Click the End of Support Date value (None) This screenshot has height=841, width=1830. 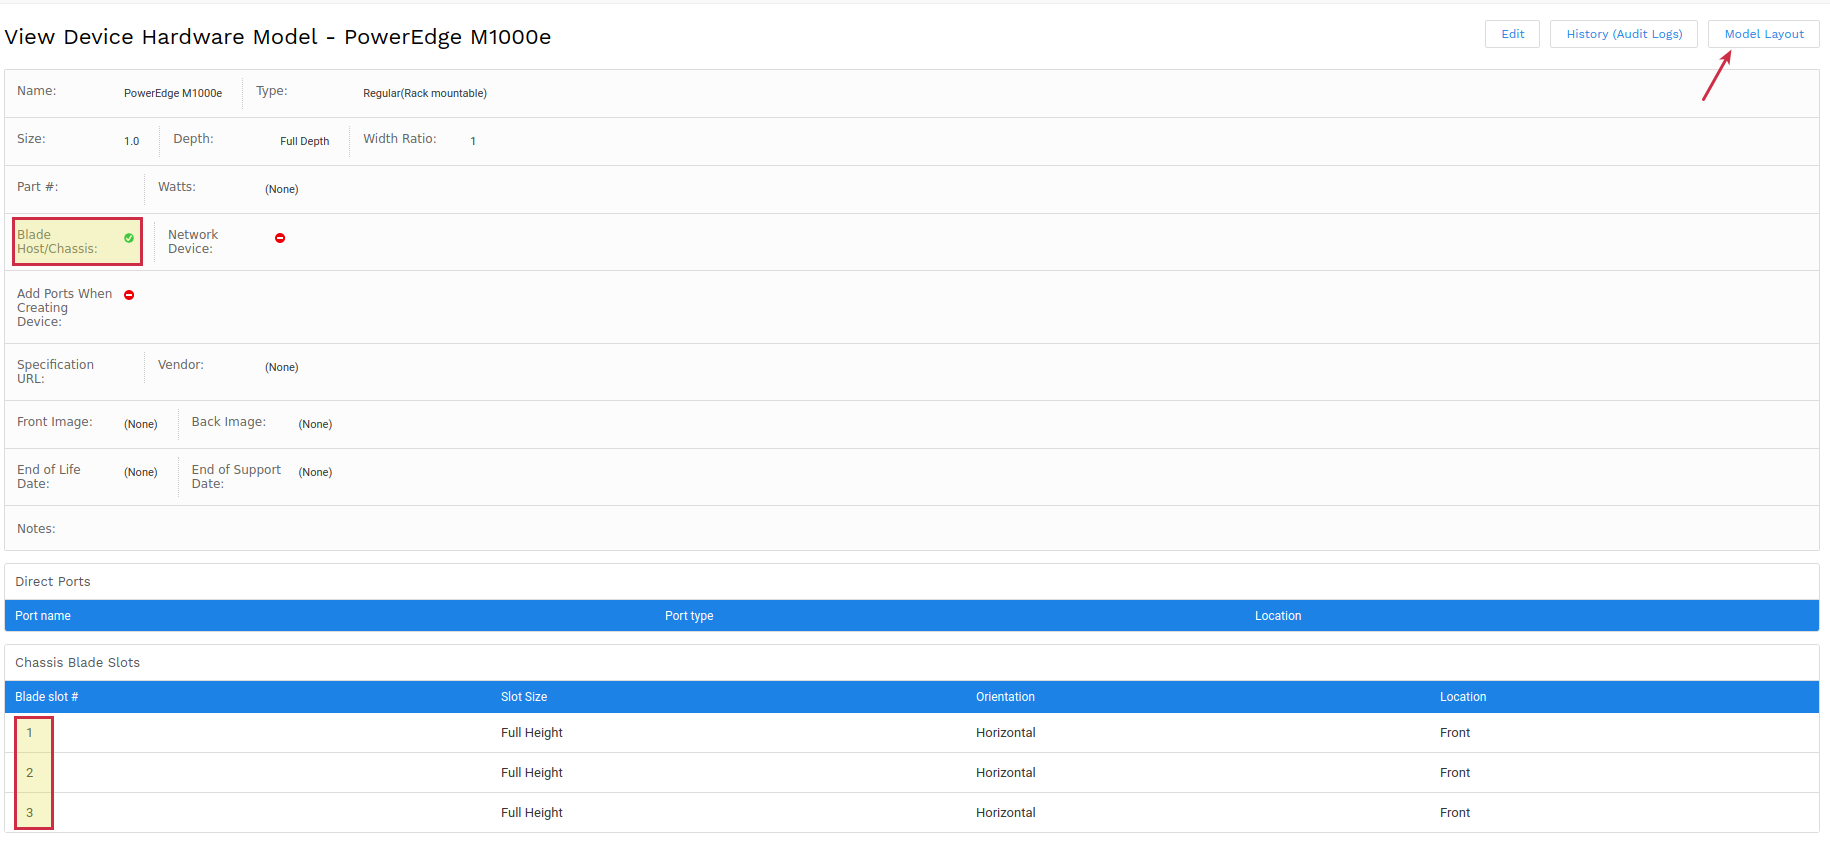tap(315, 472)
